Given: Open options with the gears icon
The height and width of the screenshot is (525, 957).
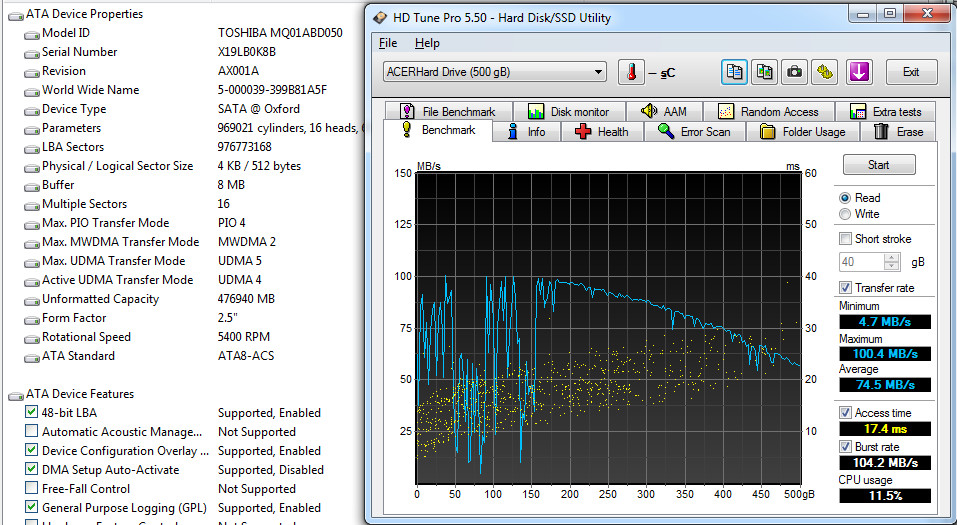Looking at the screenshot, I should pos(824,72).
